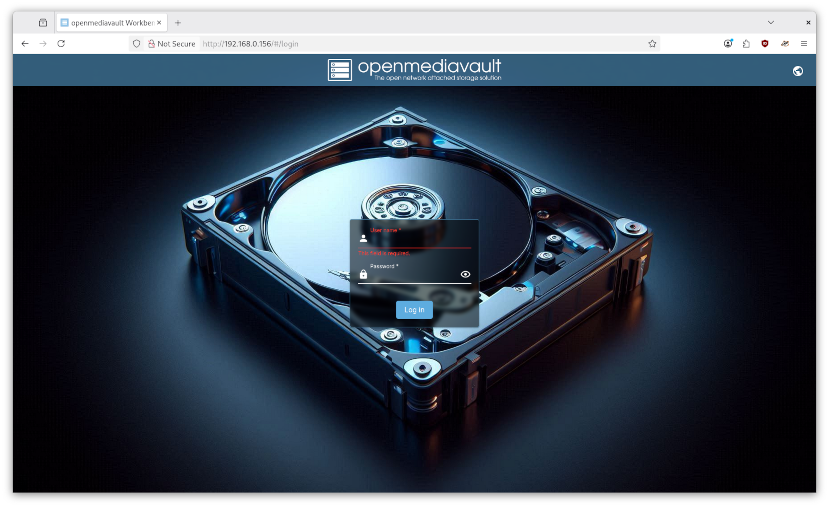The width and height of the screenshot is (829, 507).
Task: Open the browser extensions puzzle icon
Action: 746,44
